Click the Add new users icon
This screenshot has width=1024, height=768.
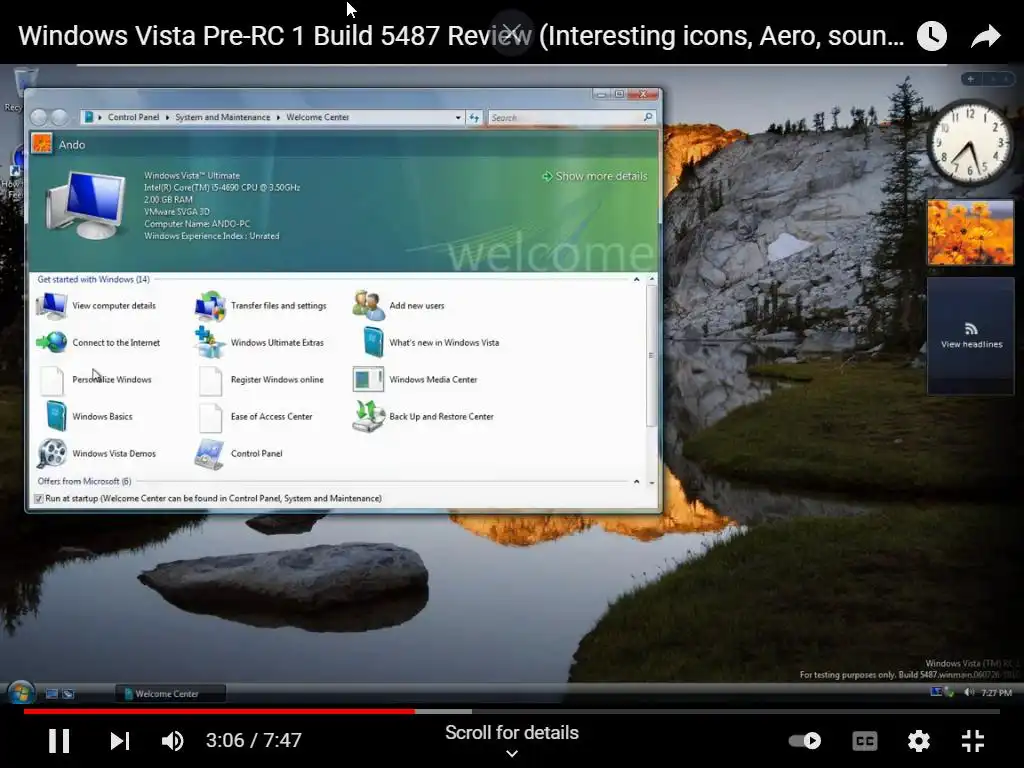(368, 305)
